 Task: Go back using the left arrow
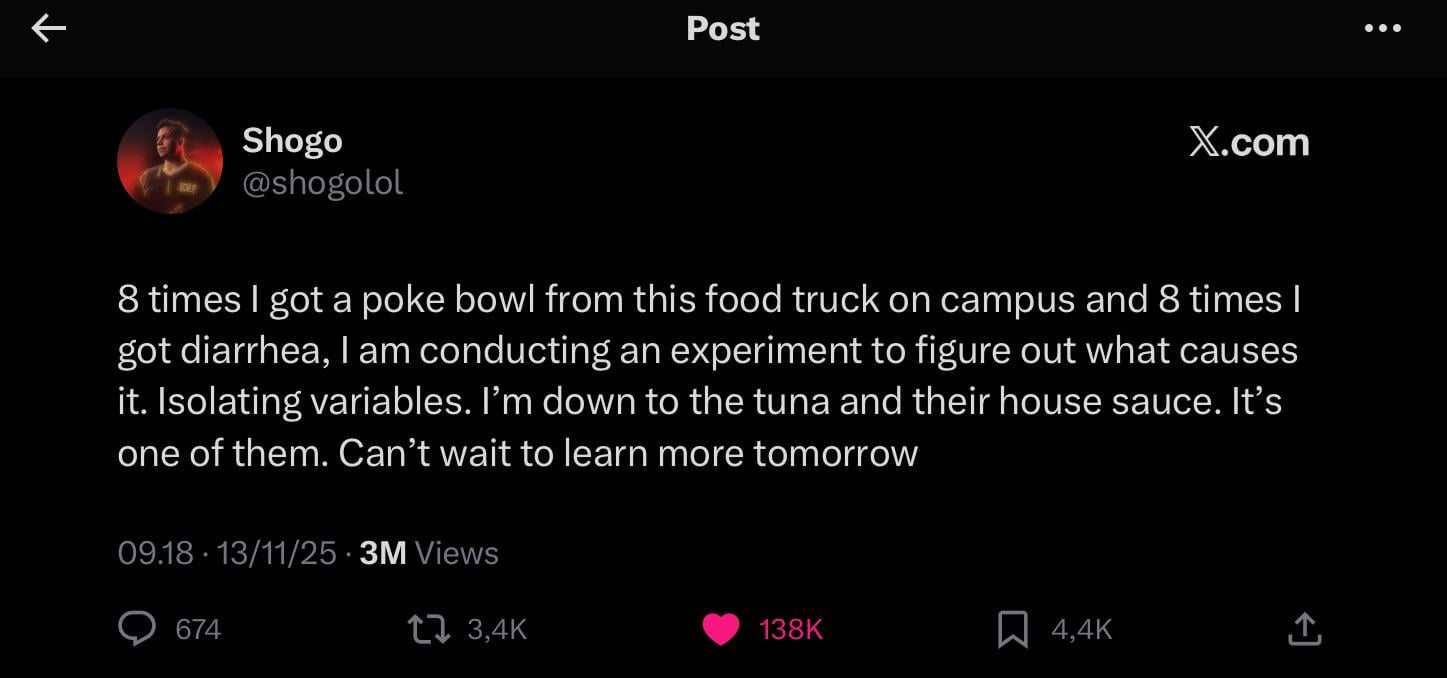[x=48, y=29]
